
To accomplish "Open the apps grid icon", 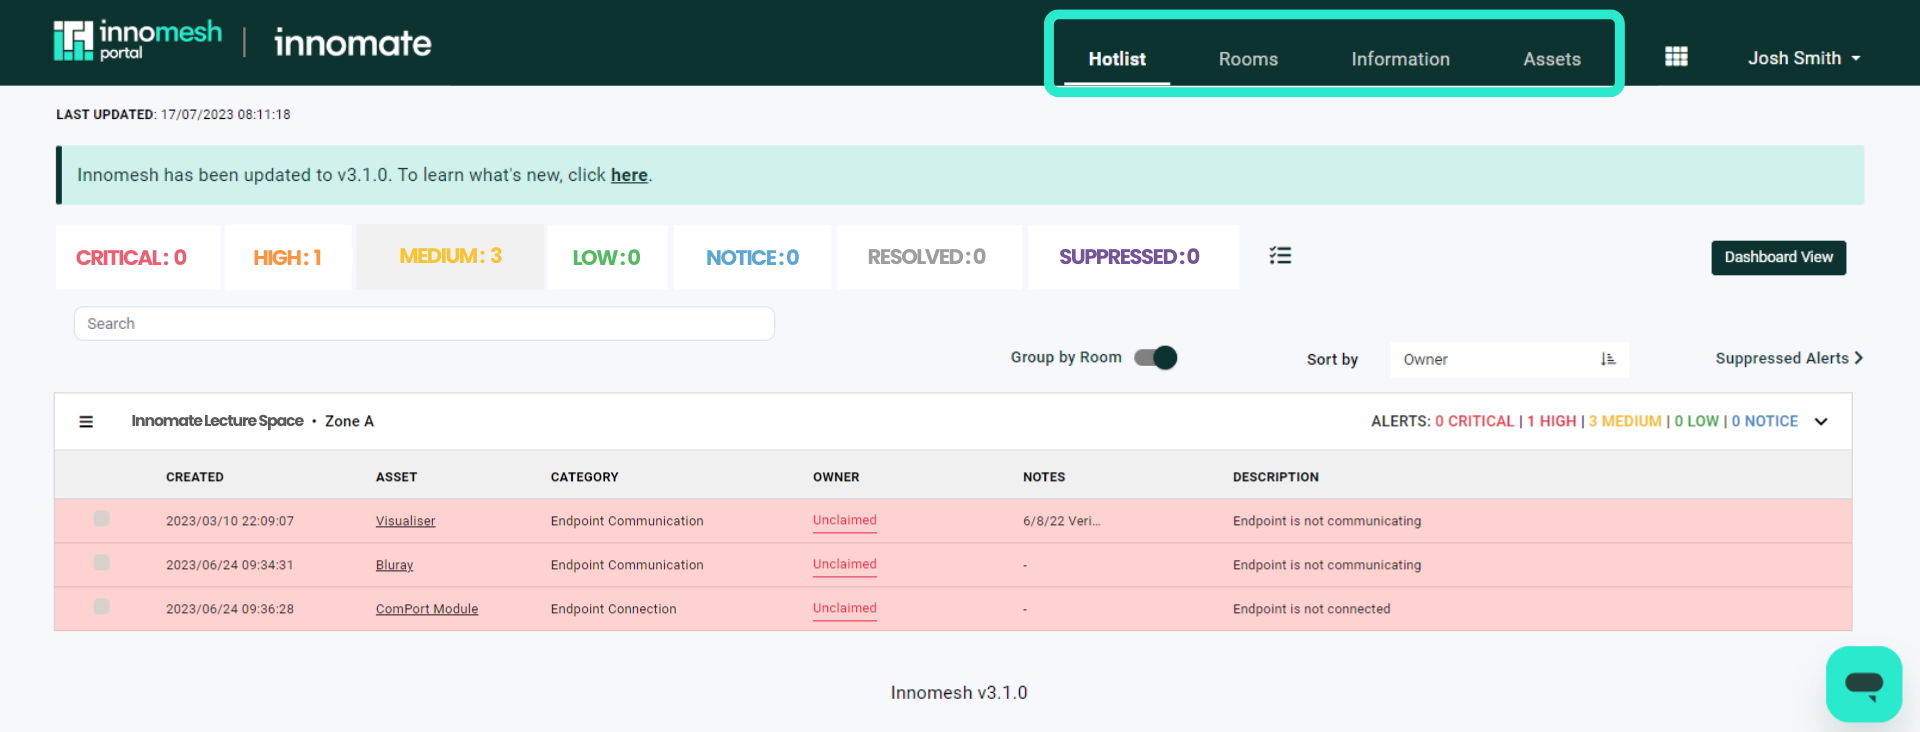I will pos(1676,57).
